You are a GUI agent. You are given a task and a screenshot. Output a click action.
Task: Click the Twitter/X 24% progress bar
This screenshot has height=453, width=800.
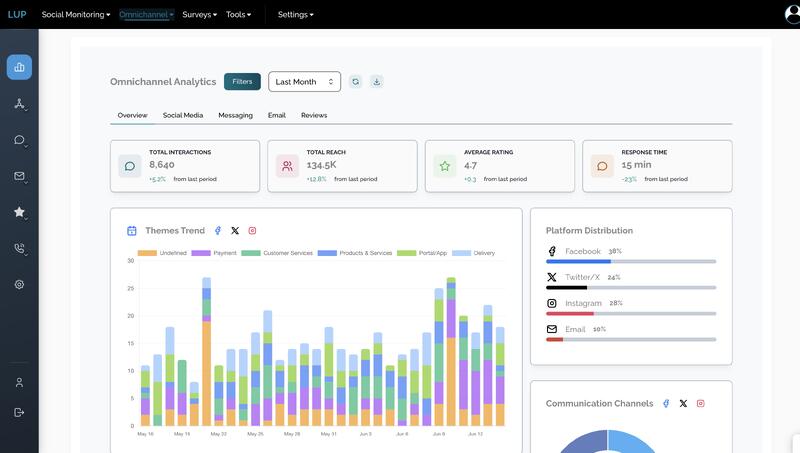631,287
